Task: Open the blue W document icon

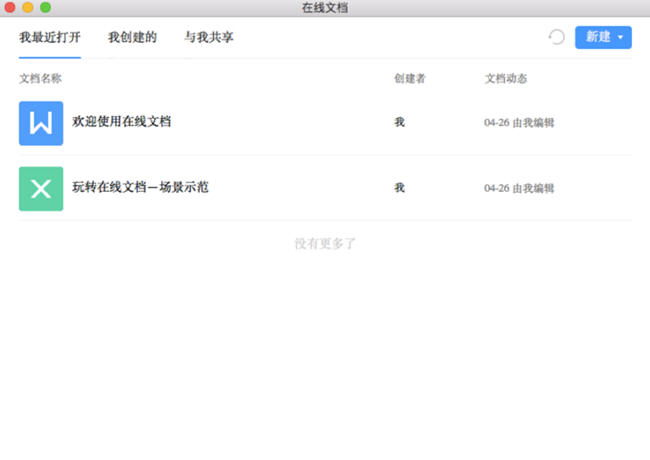Action: pos(41,123)
